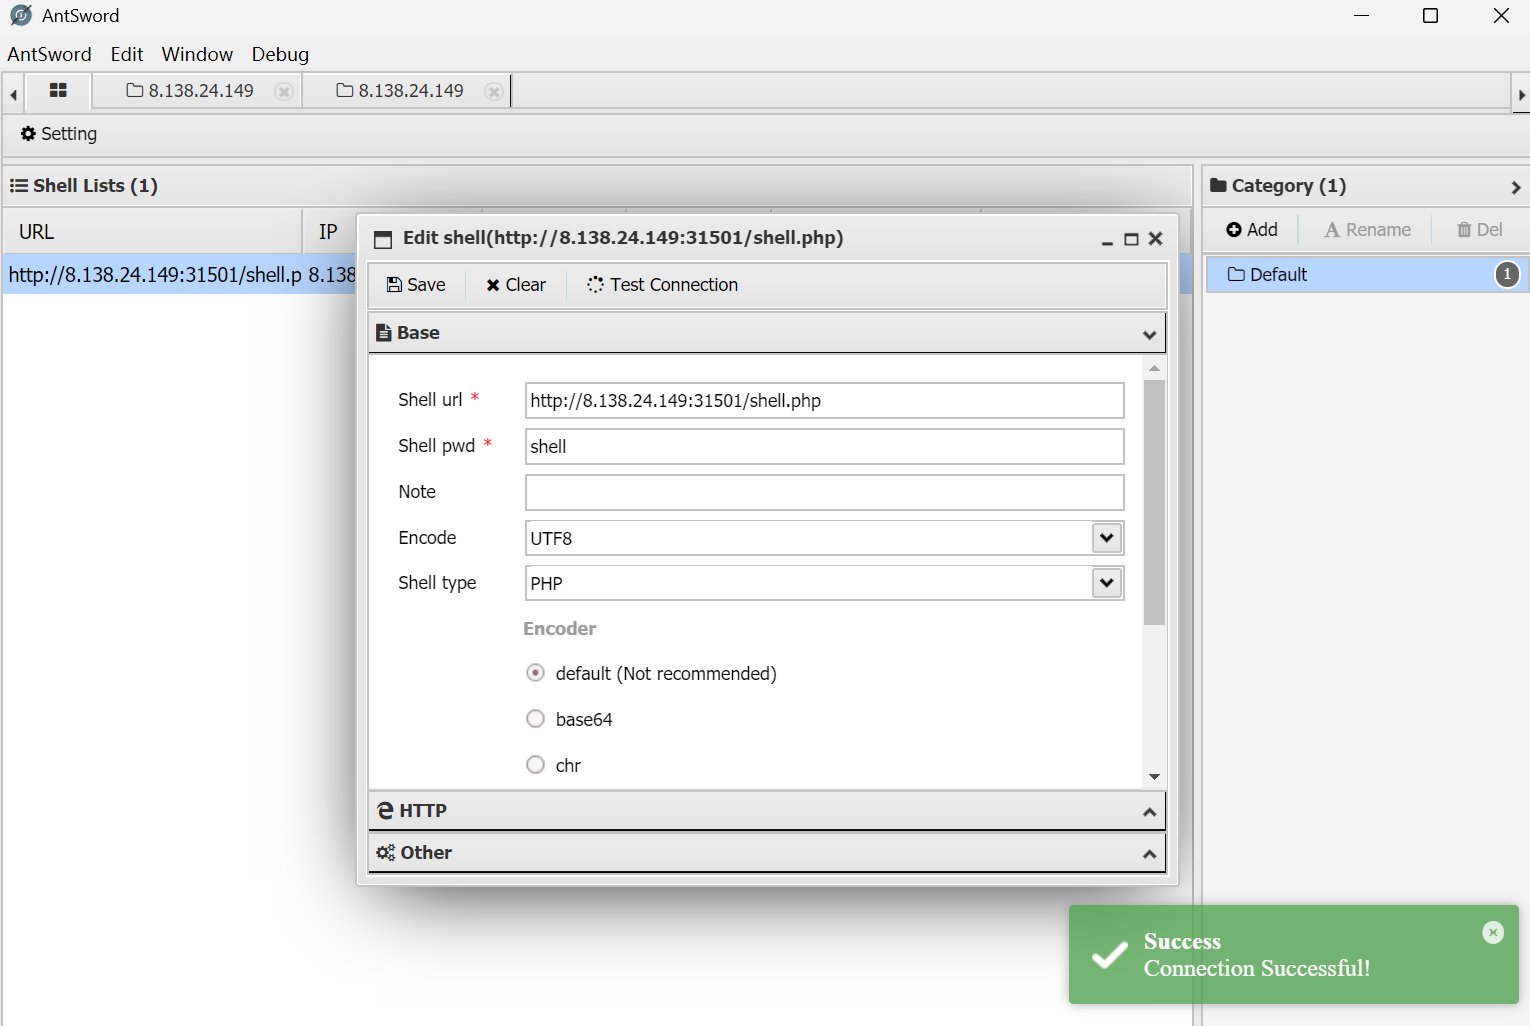Open the Debug menu
Screen dimensions: 1530x1026
point(280,54)
